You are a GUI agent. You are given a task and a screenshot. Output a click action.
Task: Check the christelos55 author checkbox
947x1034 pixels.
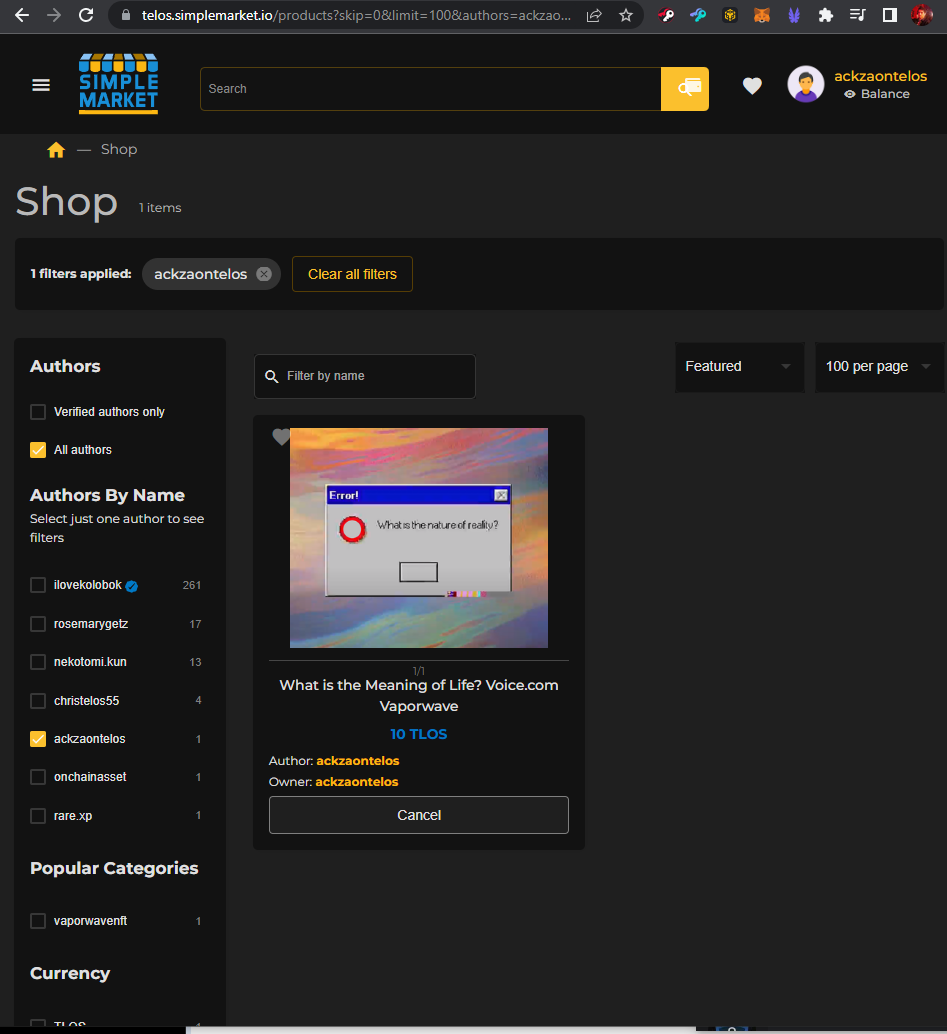38,700
